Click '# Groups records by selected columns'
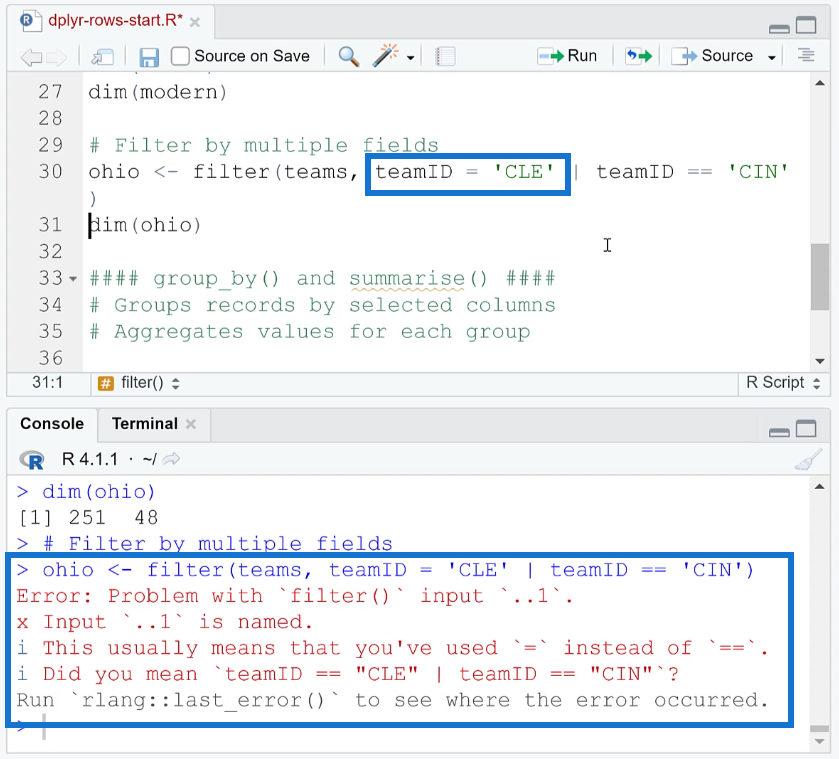This screenshot has height=759, width=839. coord(322,305)
